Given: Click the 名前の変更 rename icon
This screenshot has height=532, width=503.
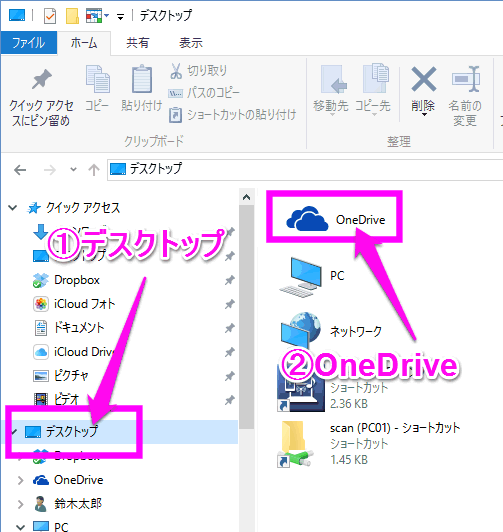Looking at the screenshot, I should (x=466, y=79).
